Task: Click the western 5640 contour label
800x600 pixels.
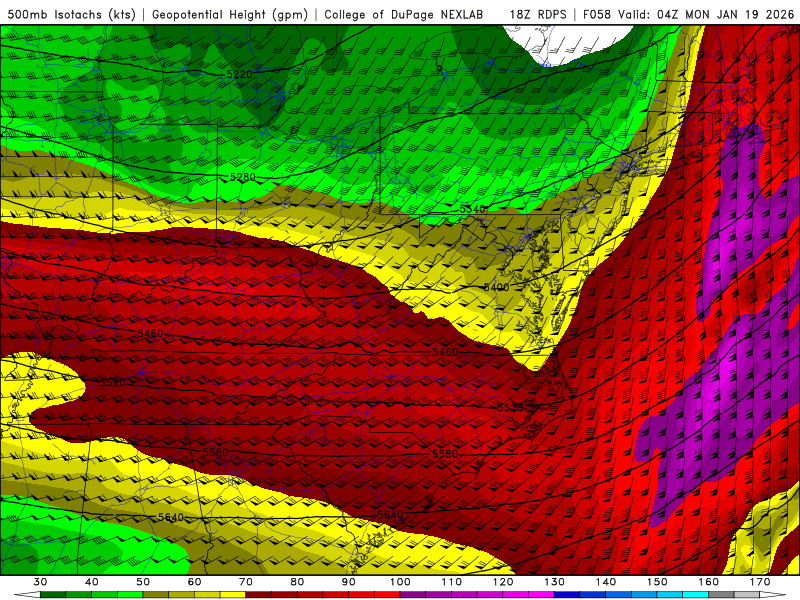Action: point(170,517)
